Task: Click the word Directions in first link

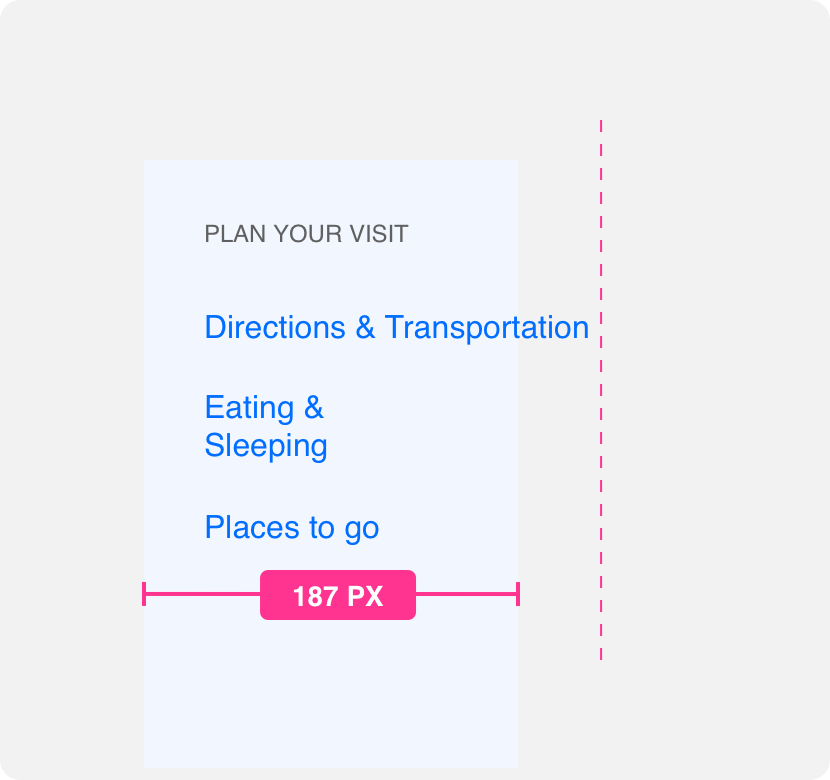Action: point(275,328)
